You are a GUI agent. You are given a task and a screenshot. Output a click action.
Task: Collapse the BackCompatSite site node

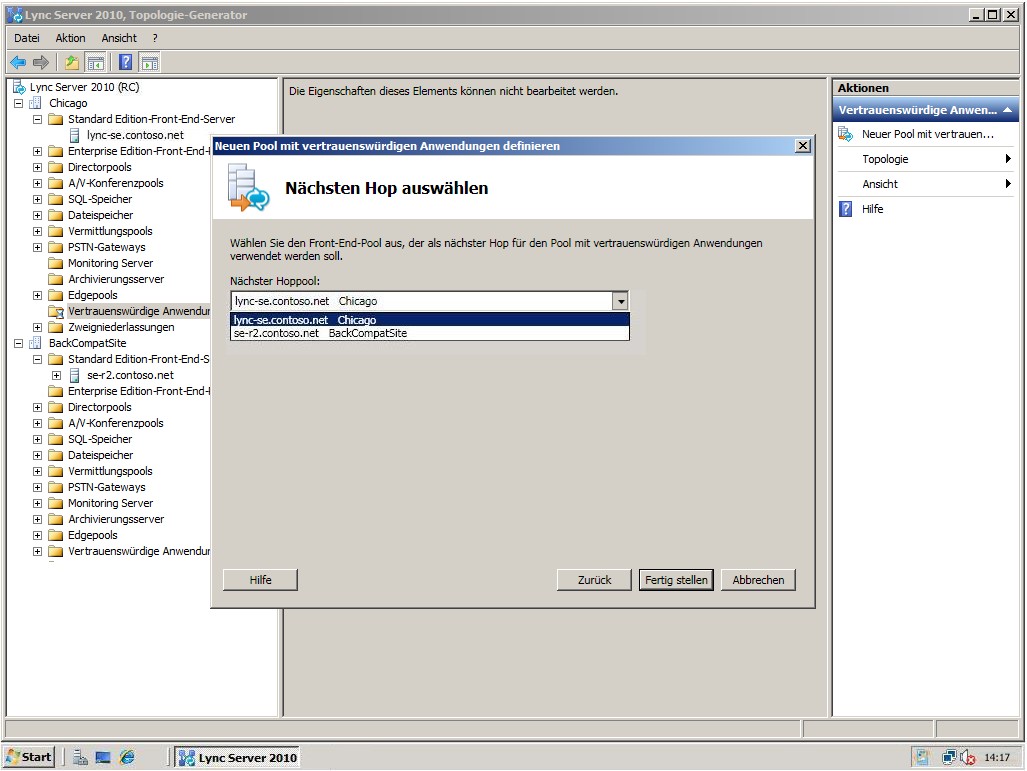point(18,343)
